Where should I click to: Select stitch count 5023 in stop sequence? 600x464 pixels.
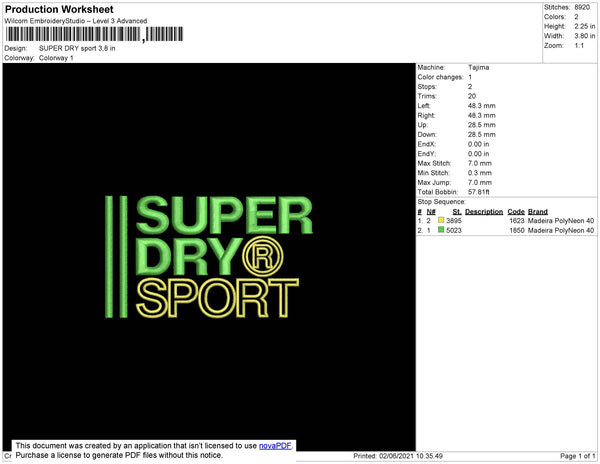tap(454, 230)
